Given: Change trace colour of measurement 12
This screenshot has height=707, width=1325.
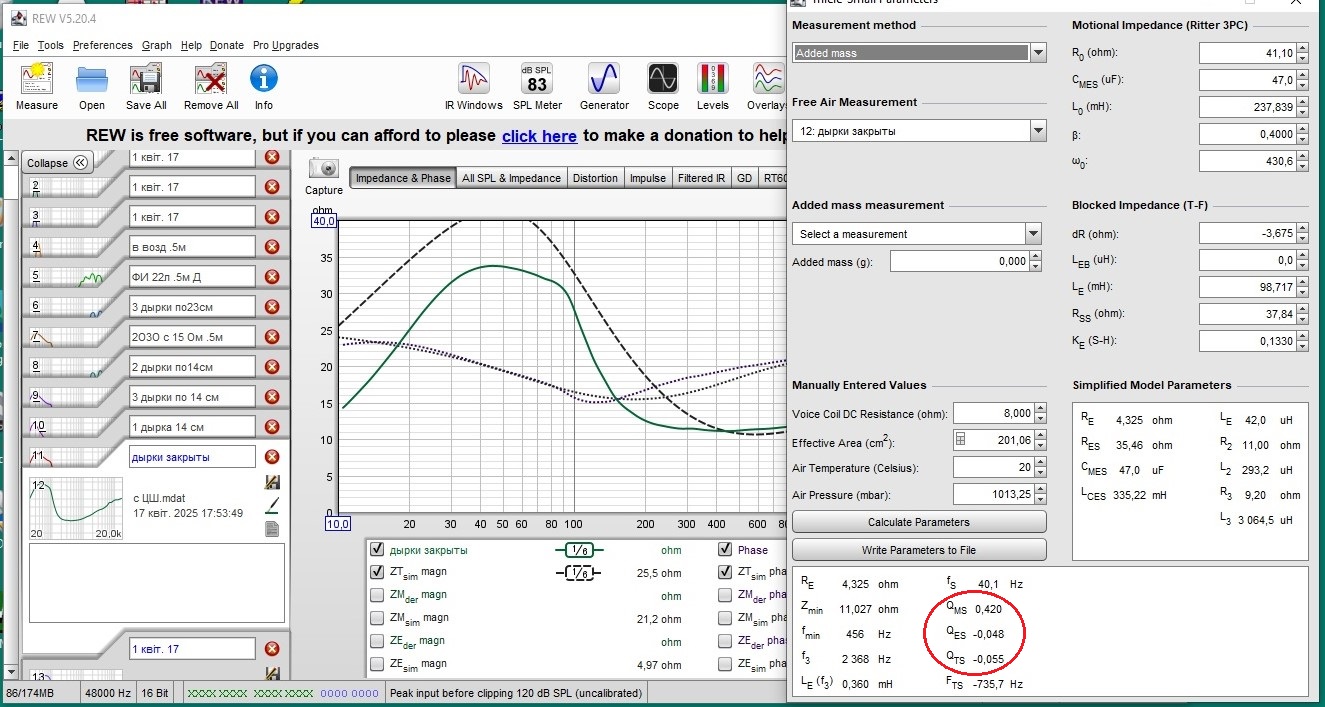Looking at the screenshot, I should [271, 506].
